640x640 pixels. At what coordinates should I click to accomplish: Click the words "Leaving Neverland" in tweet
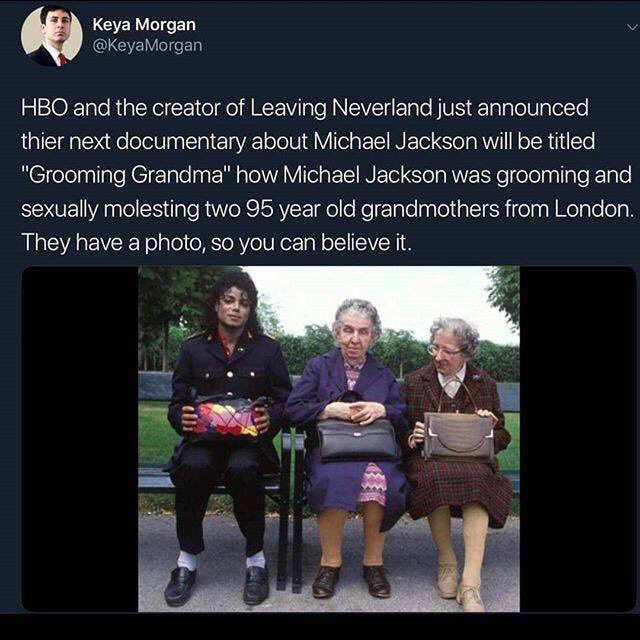click(341, 108)
